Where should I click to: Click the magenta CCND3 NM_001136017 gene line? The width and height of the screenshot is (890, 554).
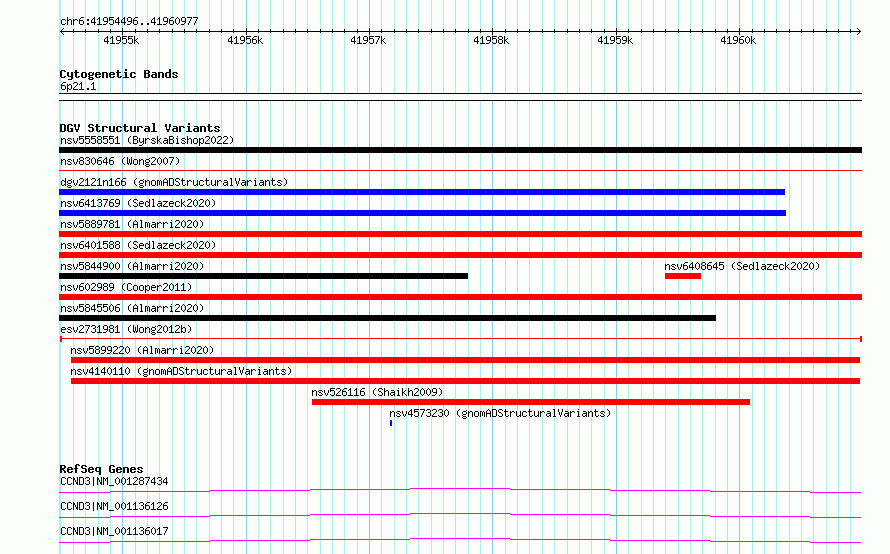[x=460, y=540]
